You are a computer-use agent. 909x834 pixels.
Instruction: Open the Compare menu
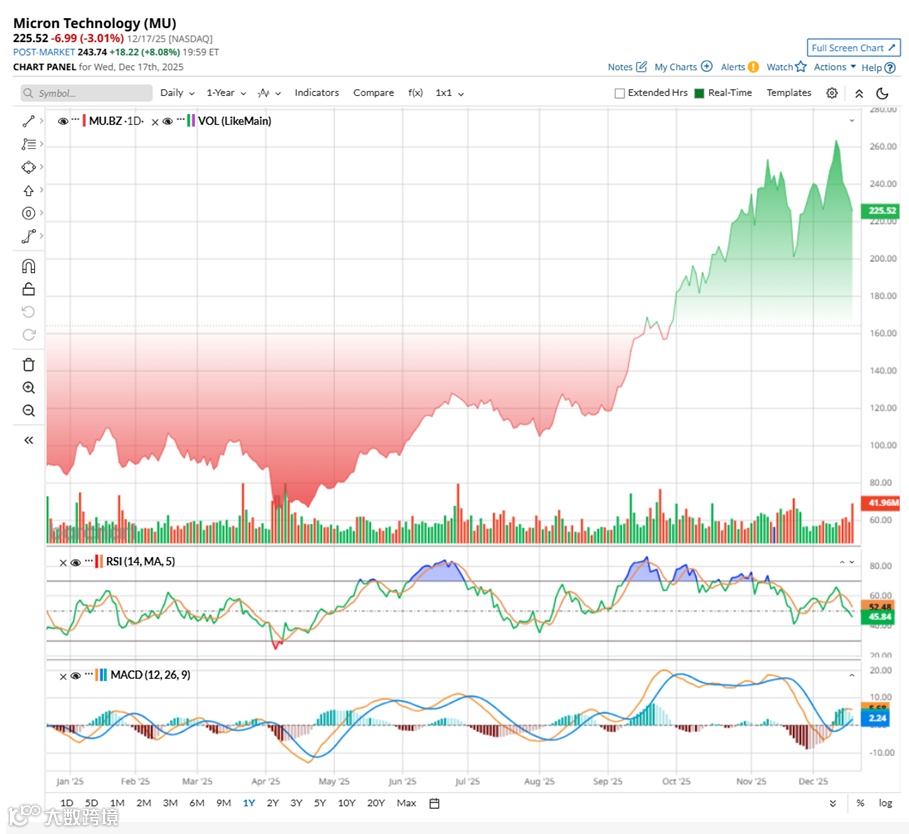(373, 93)
